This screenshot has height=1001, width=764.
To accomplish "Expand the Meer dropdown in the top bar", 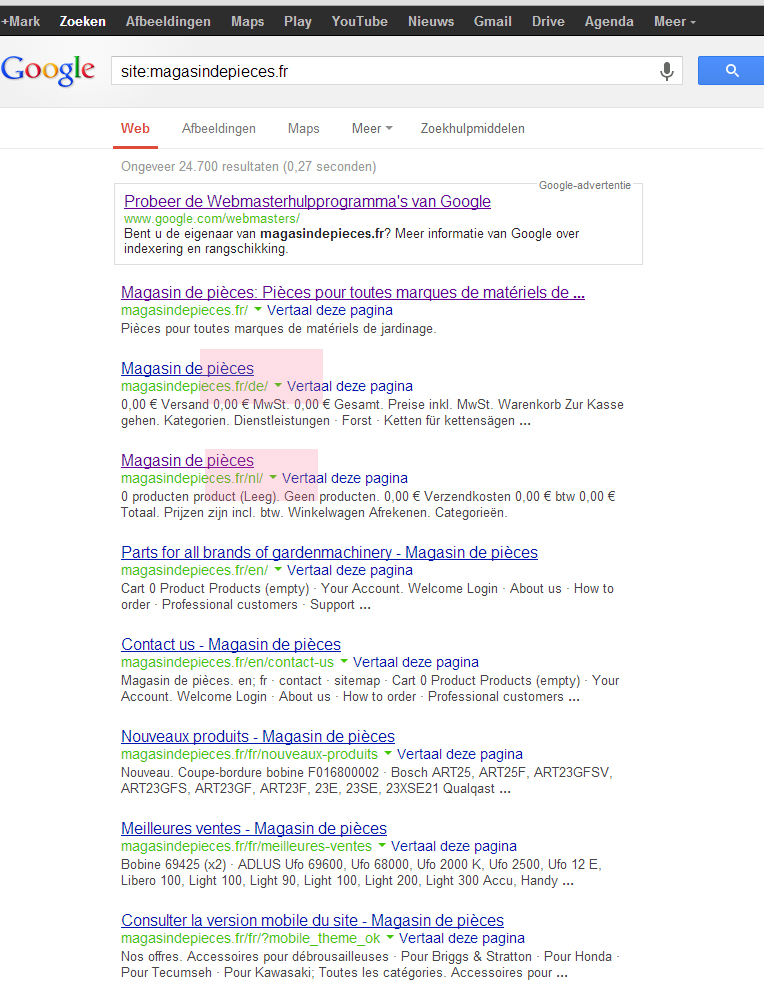I will pos(675,21).
